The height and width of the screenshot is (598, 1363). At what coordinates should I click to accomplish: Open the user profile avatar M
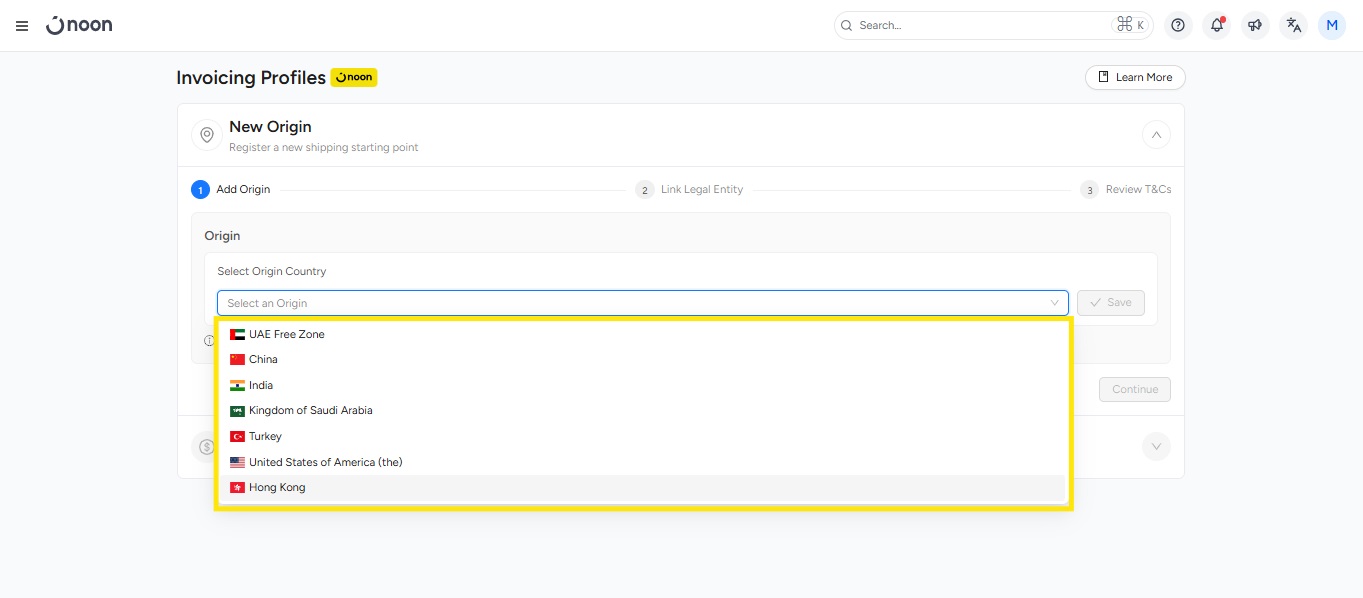point(1332,26)
